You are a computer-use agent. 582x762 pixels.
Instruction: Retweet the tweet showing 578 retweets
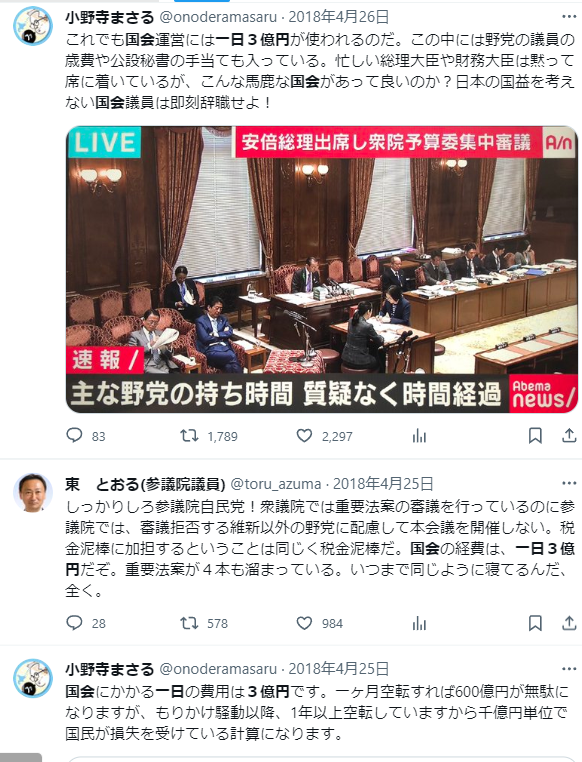189,623
